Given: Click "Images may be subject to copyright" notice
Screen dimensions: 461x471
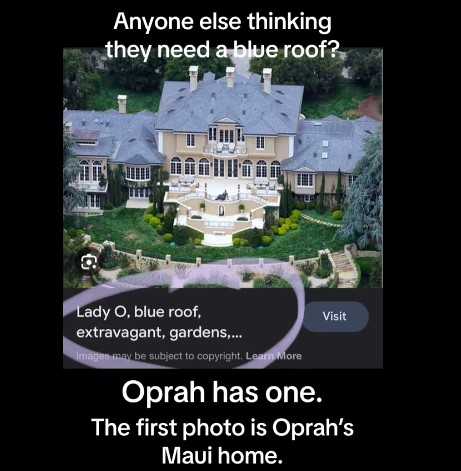Looking at the screenshot, I should [158, 356].
